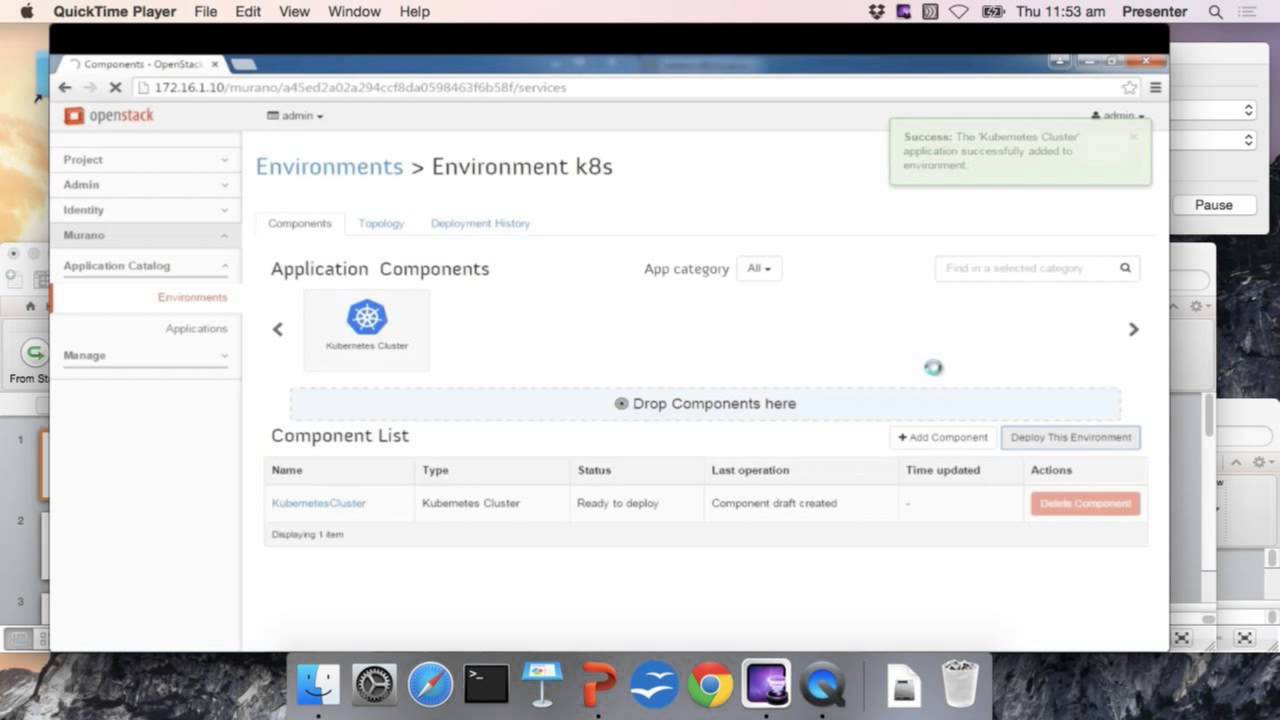Click the Spotlight search icon in menu bar

click(x=1216, y=12)
